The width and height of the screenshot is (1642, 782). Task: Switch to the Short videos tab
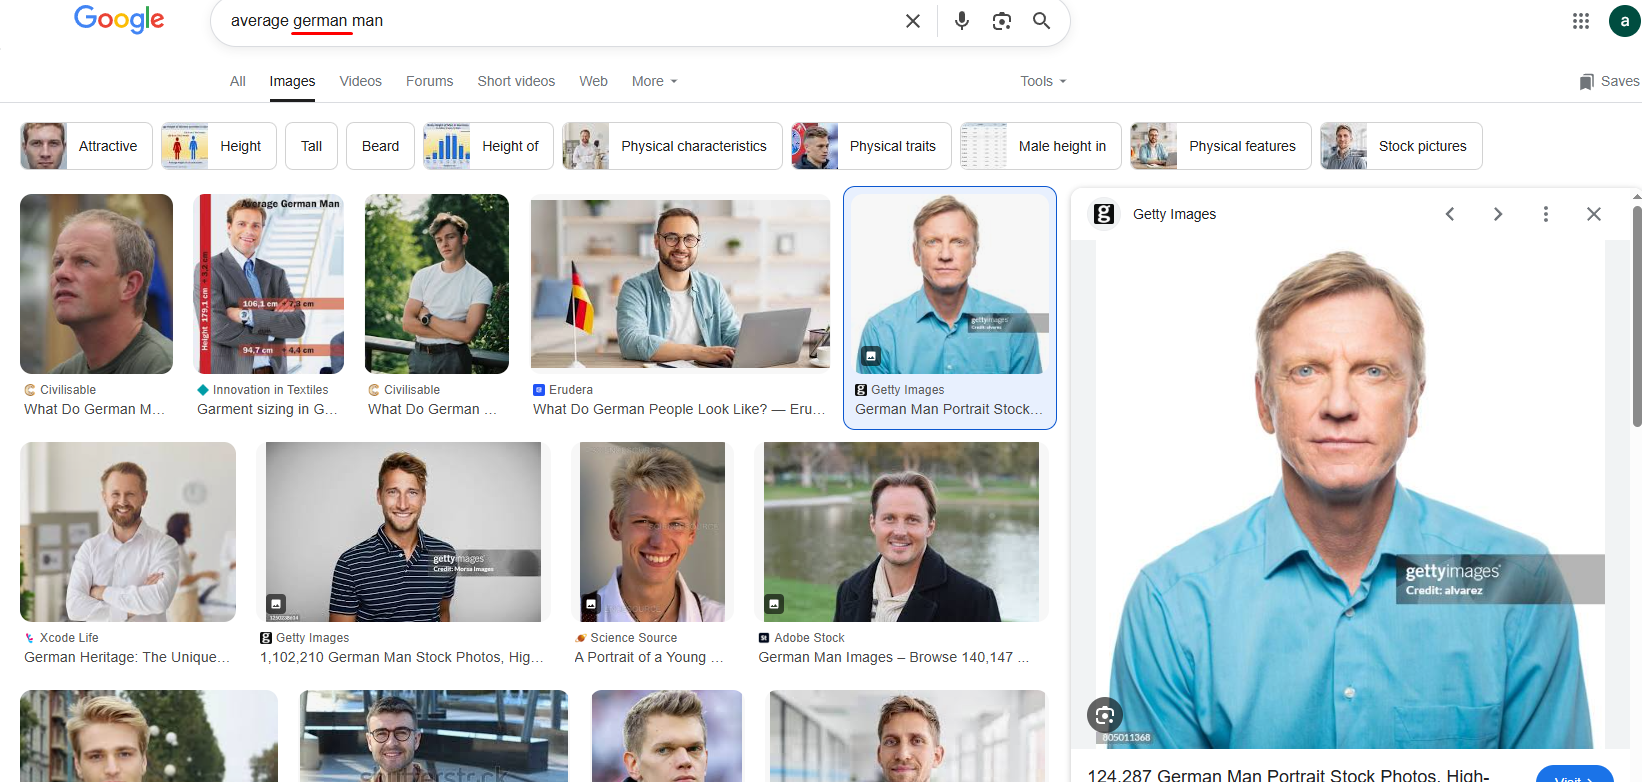click(516, 81)
